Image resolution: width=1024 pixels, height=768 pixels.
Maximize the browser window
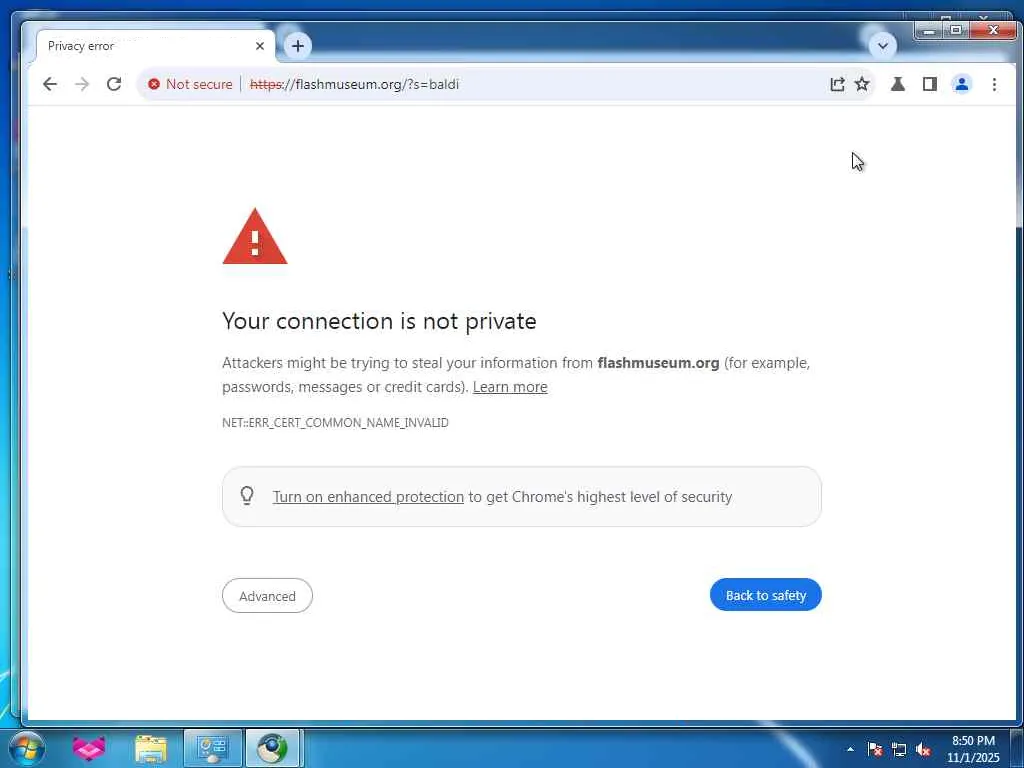pyautogui.click(x=955, y=30)
